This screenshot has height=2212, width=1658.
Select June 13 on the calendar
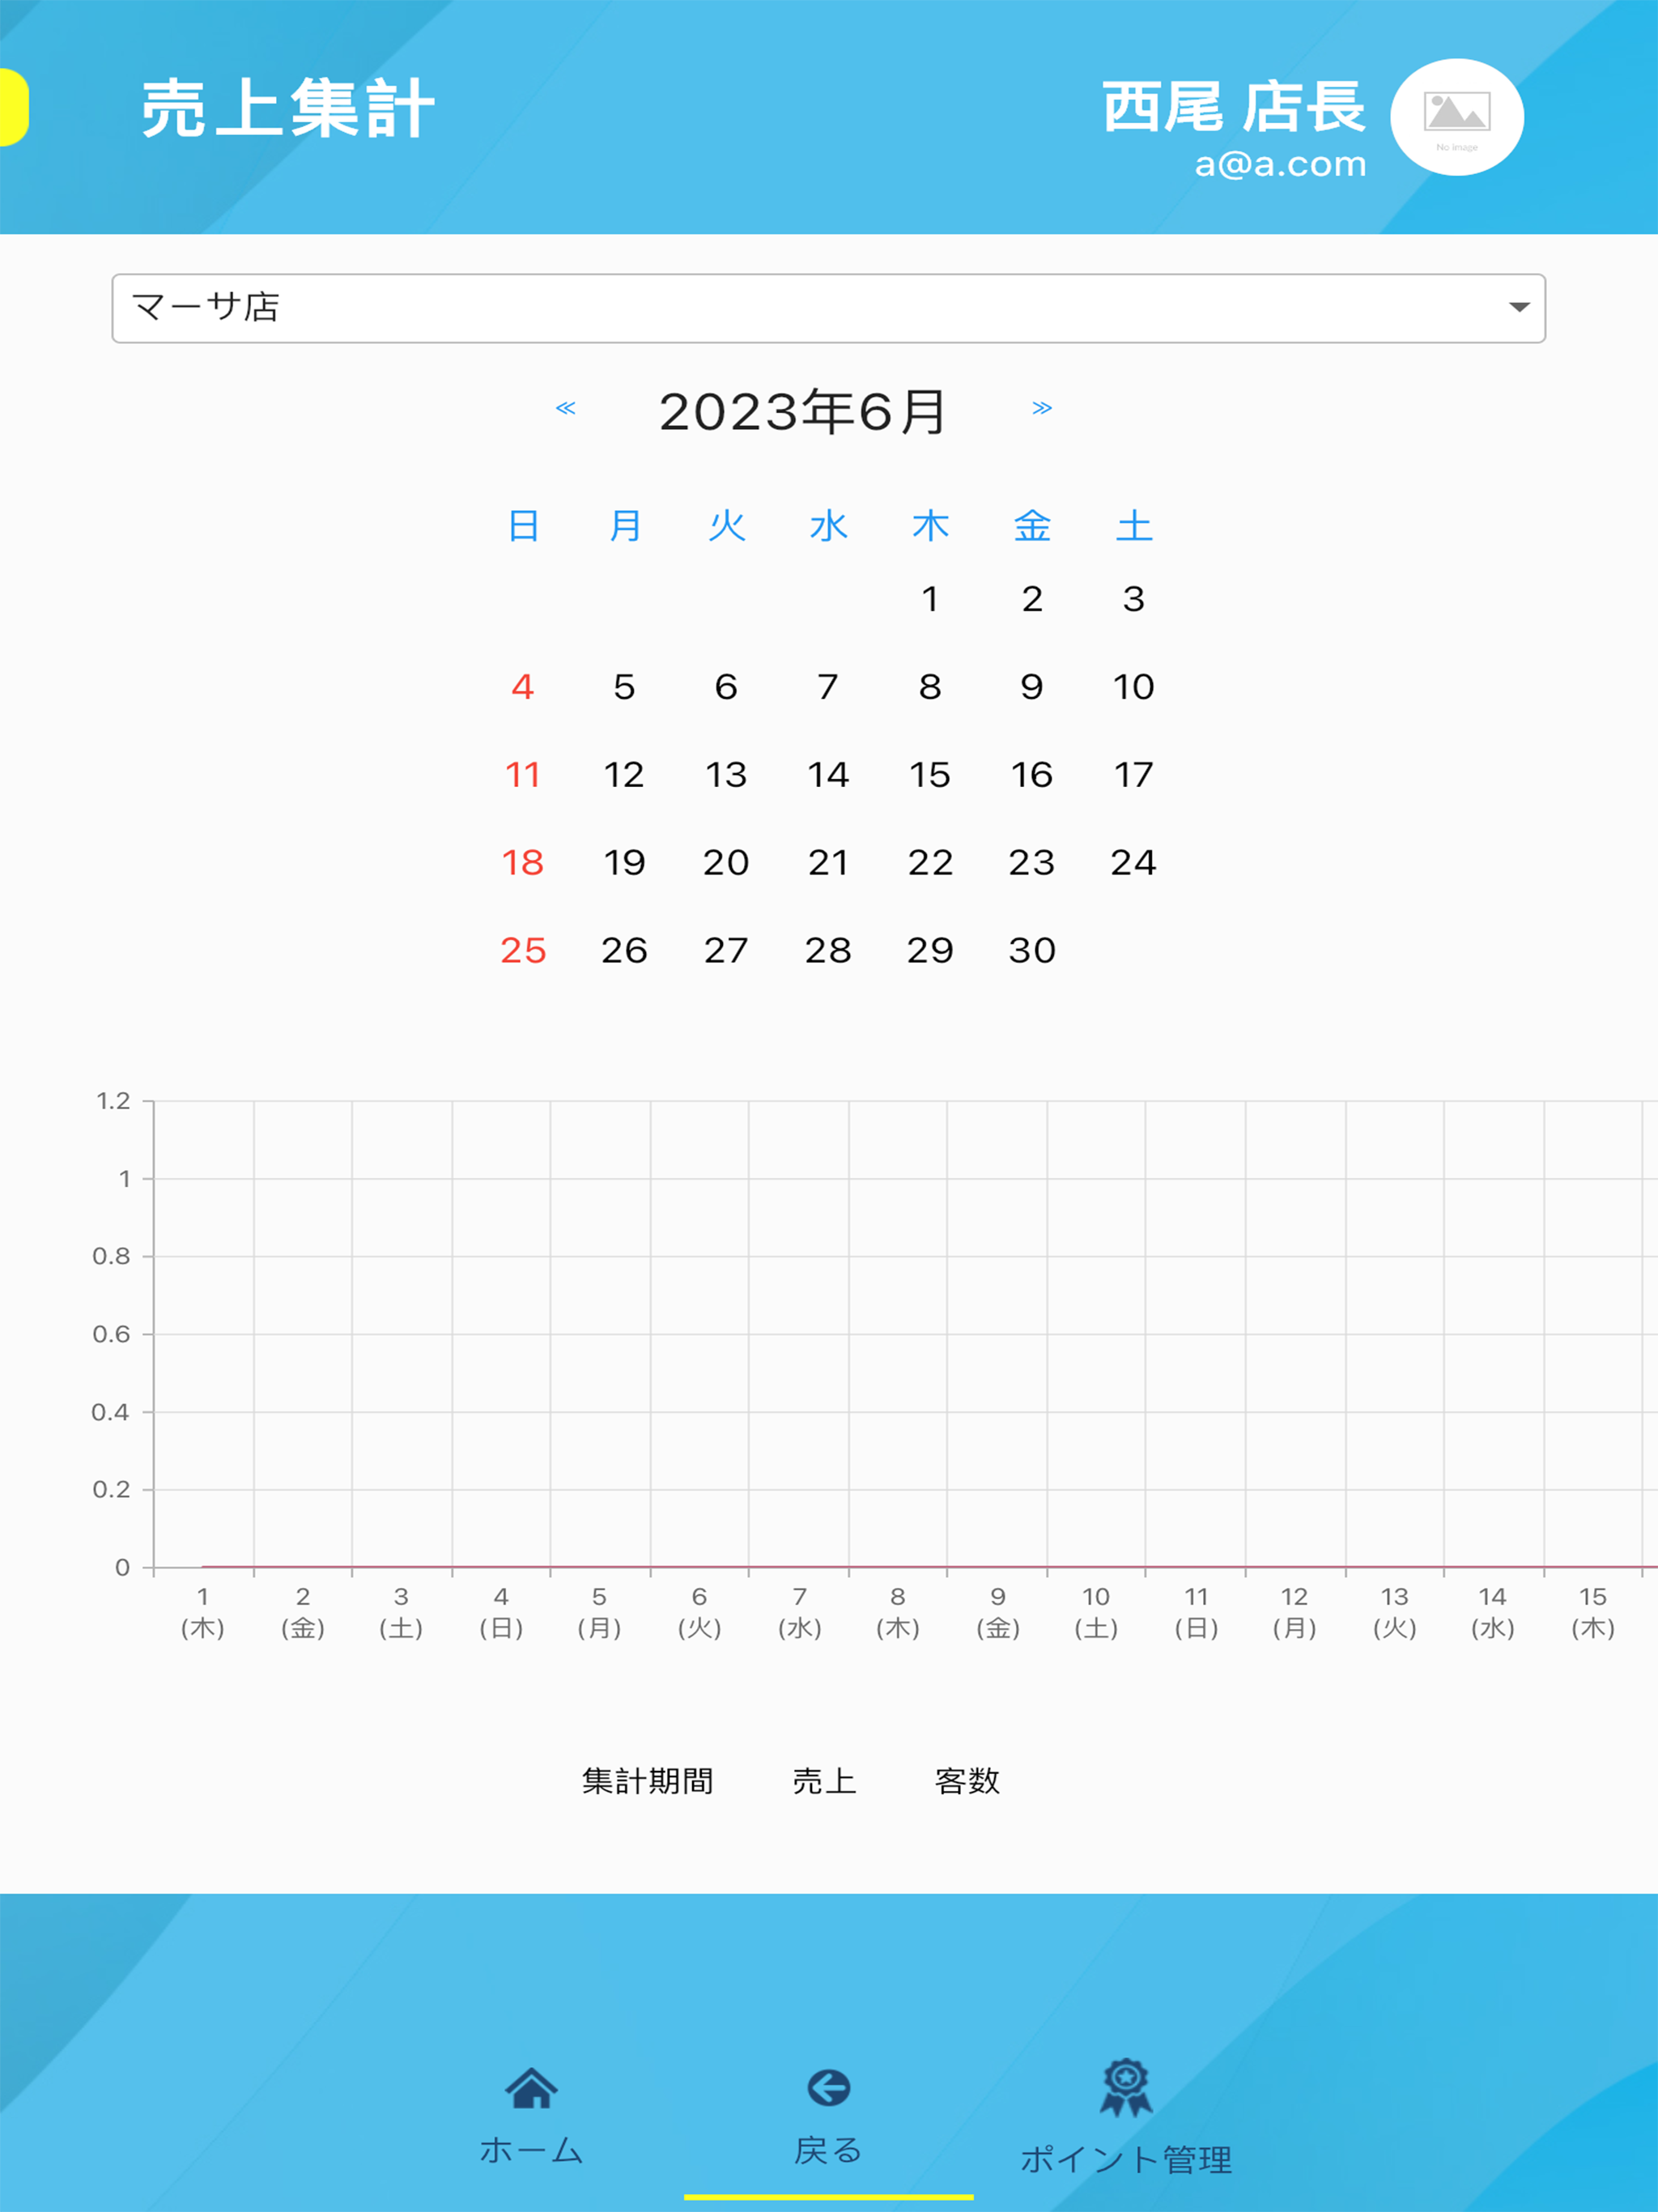point(726,775)
